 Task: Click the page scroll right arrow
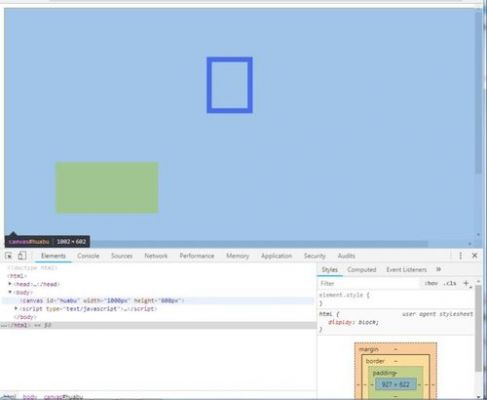(470, 244)
